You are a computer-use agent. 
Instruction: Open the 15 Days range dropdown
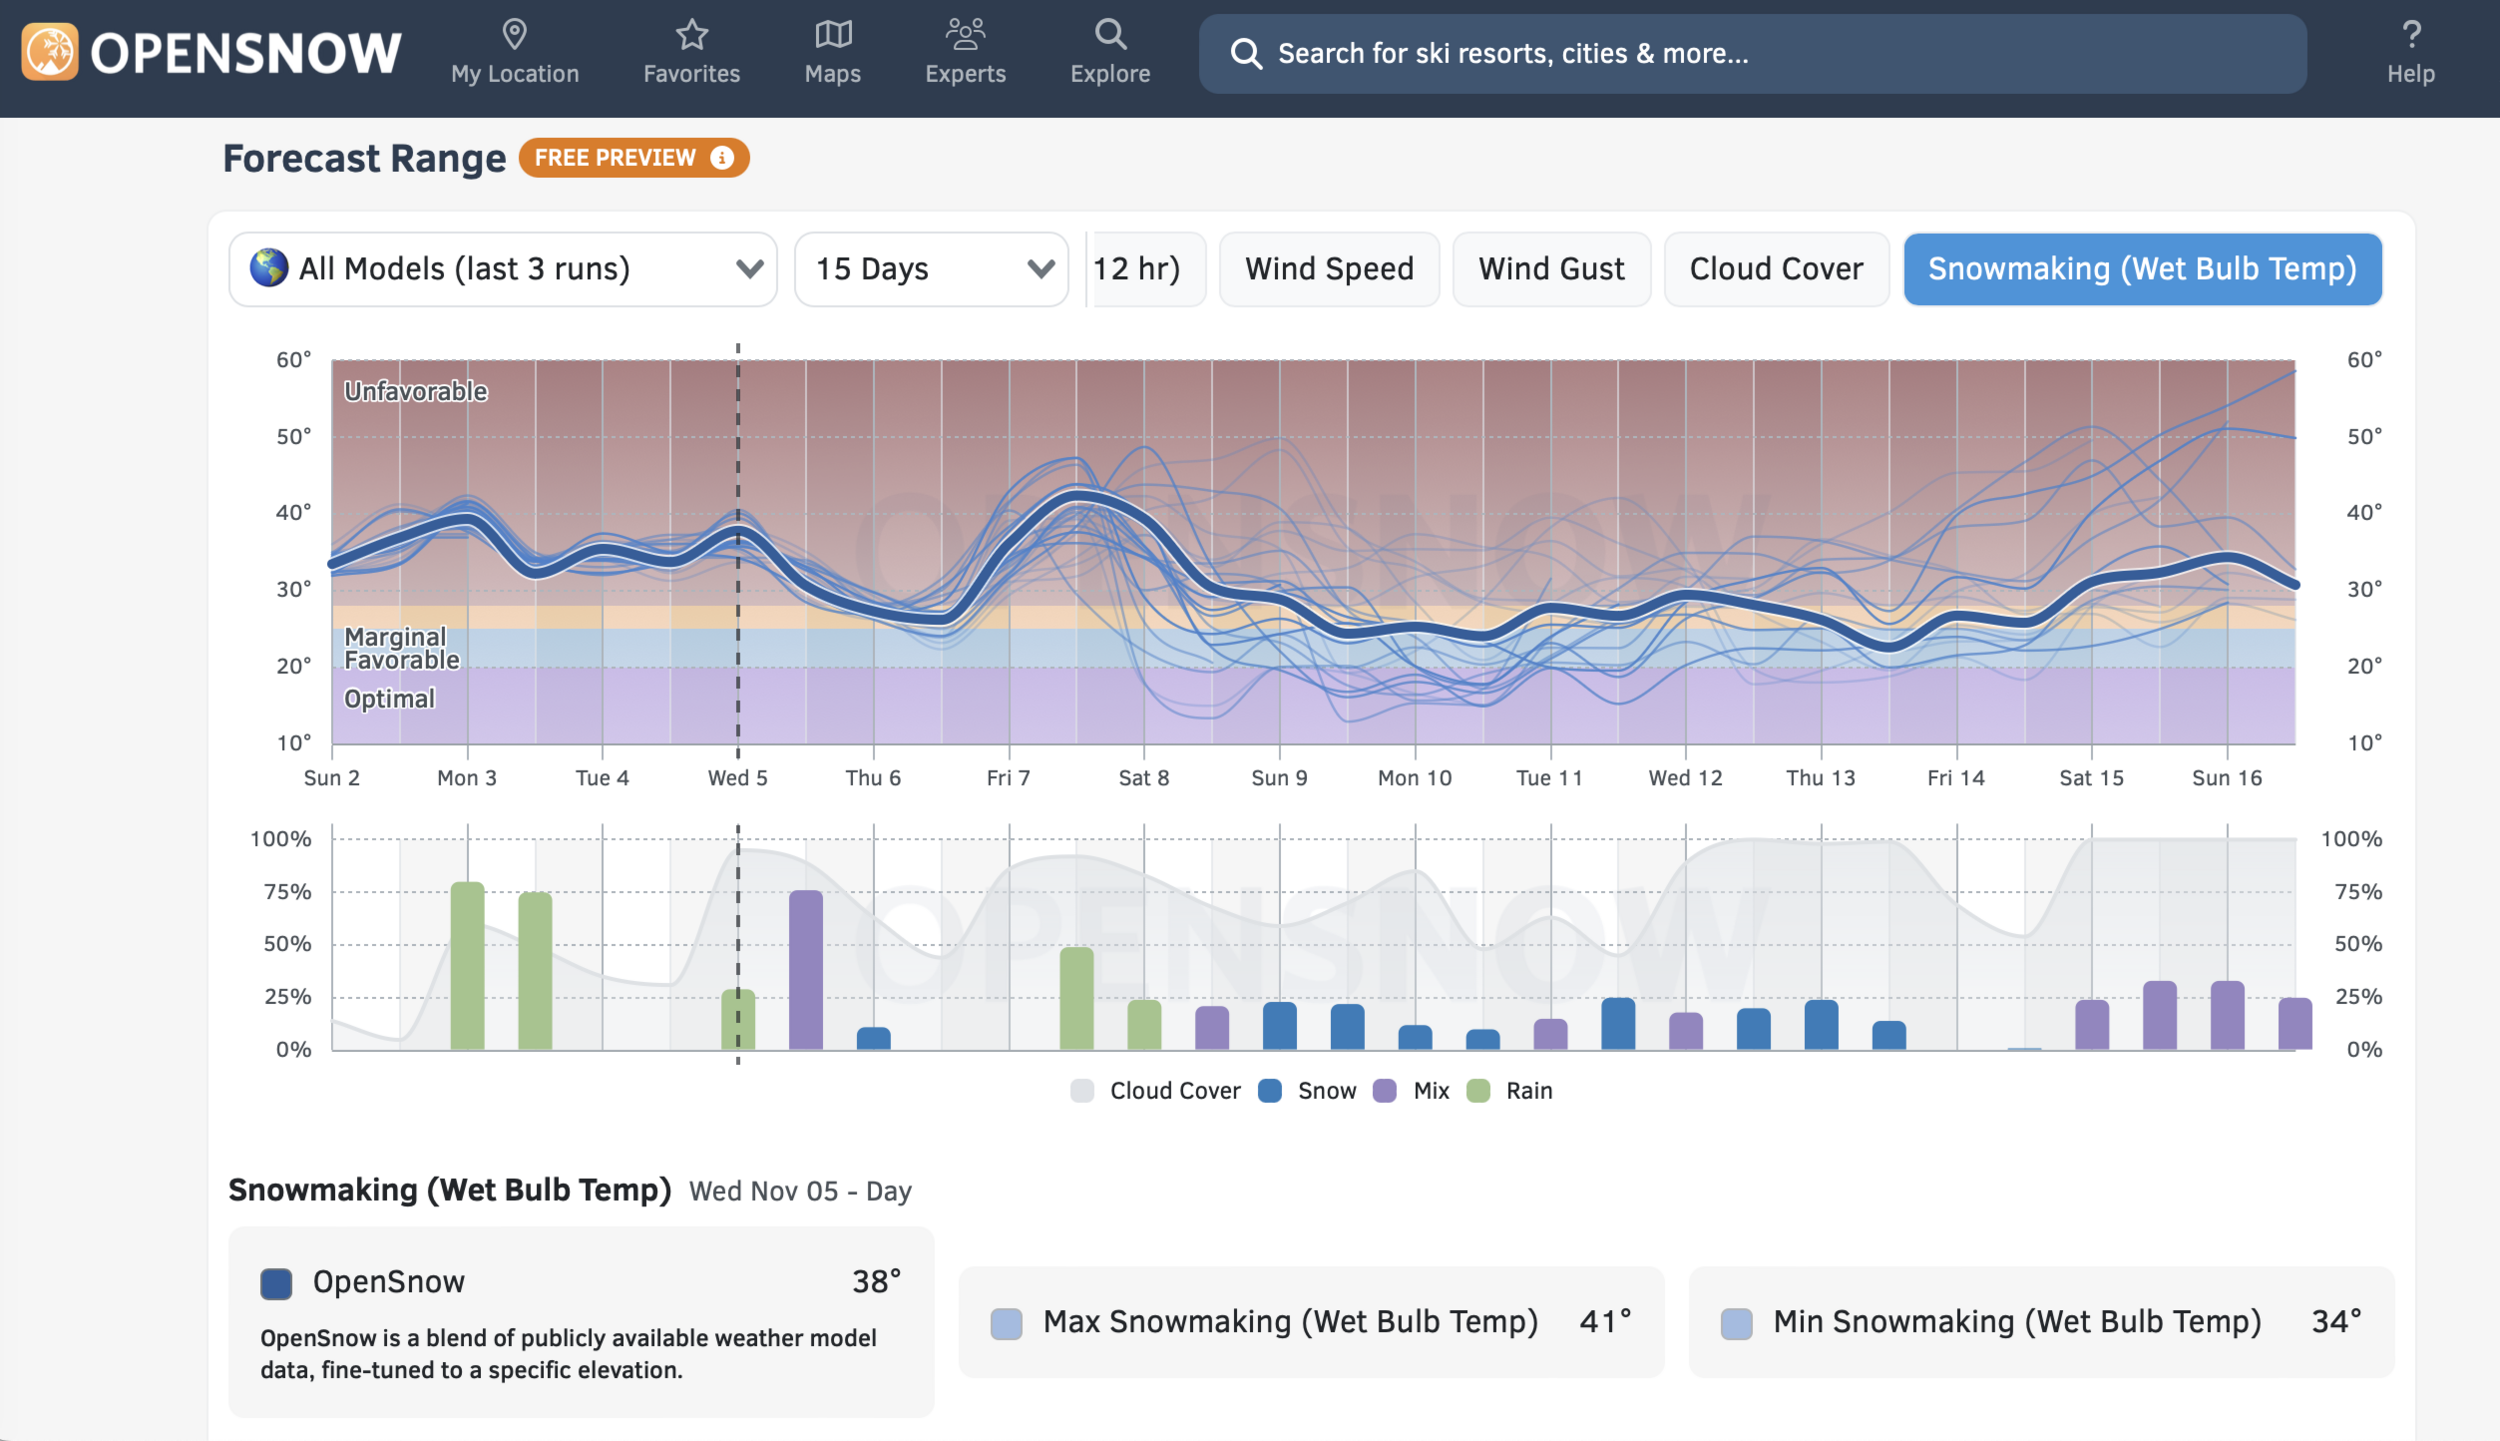pos(930,269)
